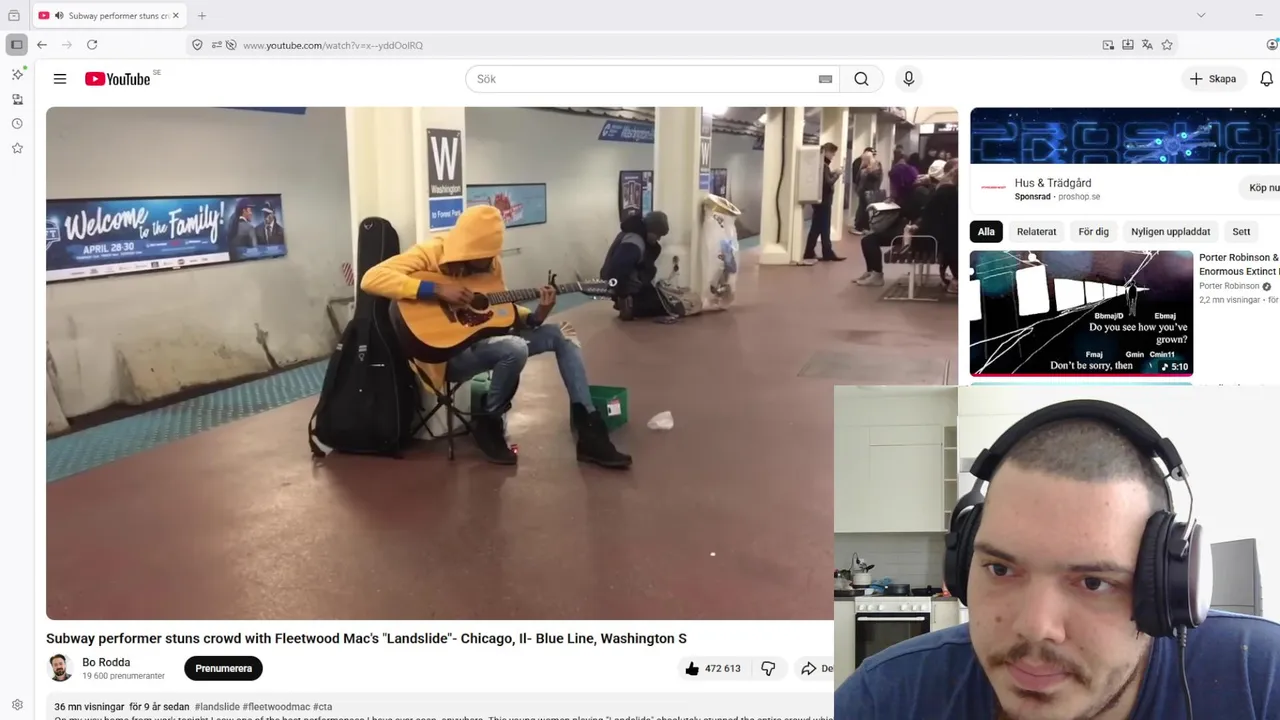Open the Porter Robinson video thumbnail
Viewport: 1280px width, 720px height.
pyautogui.click(x=1081, y=313)
